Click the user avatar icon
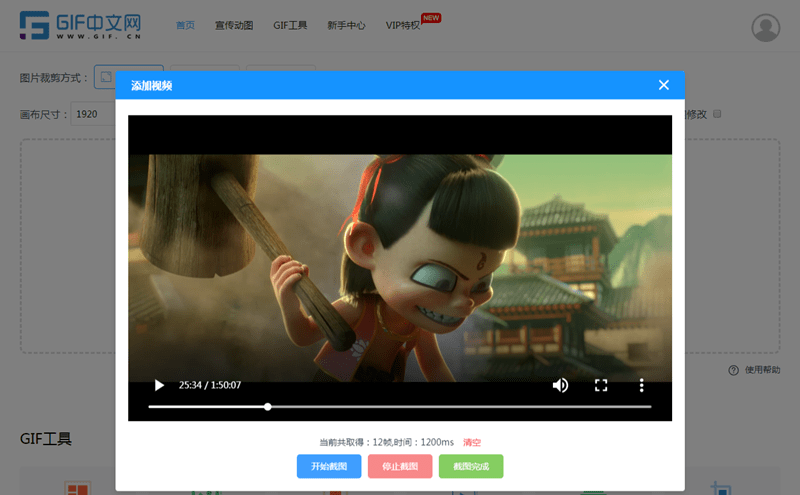800x495 pixels. point(766,28)
